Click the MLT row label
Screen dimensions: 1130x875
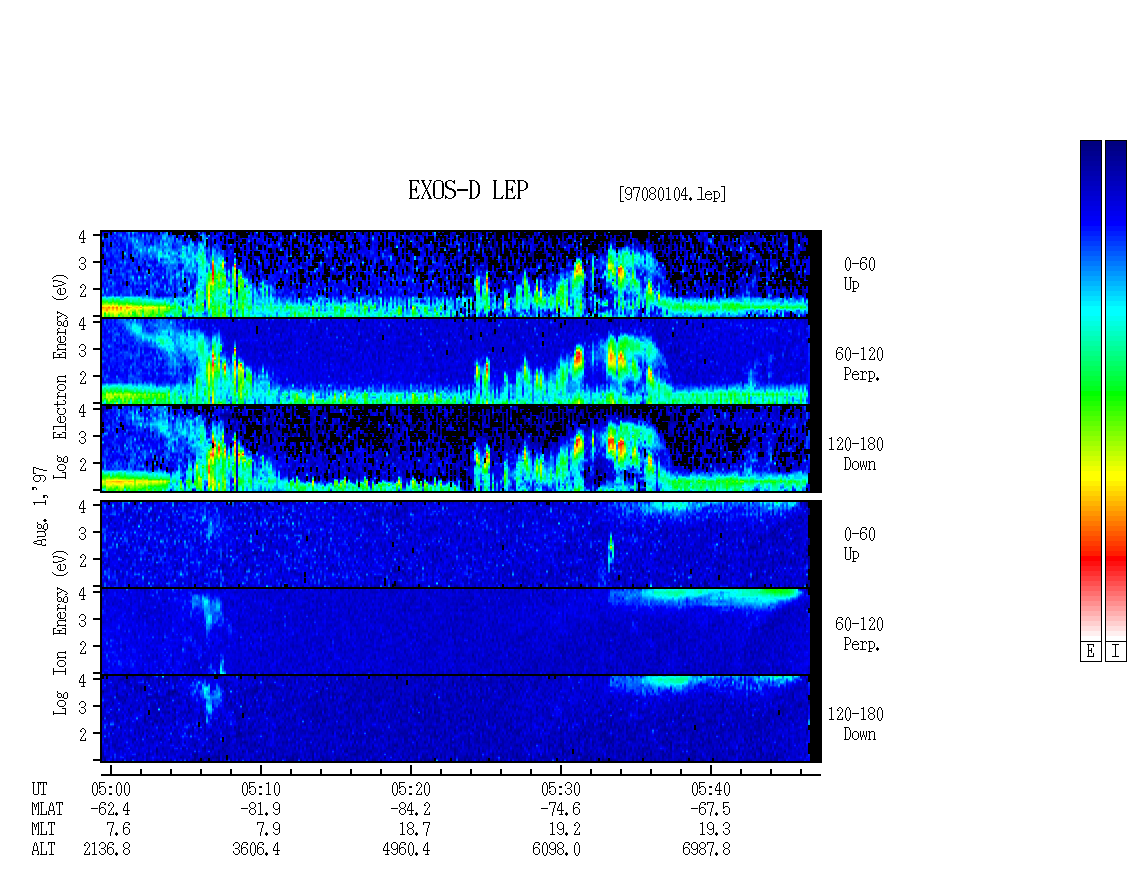tap(43, 830)
